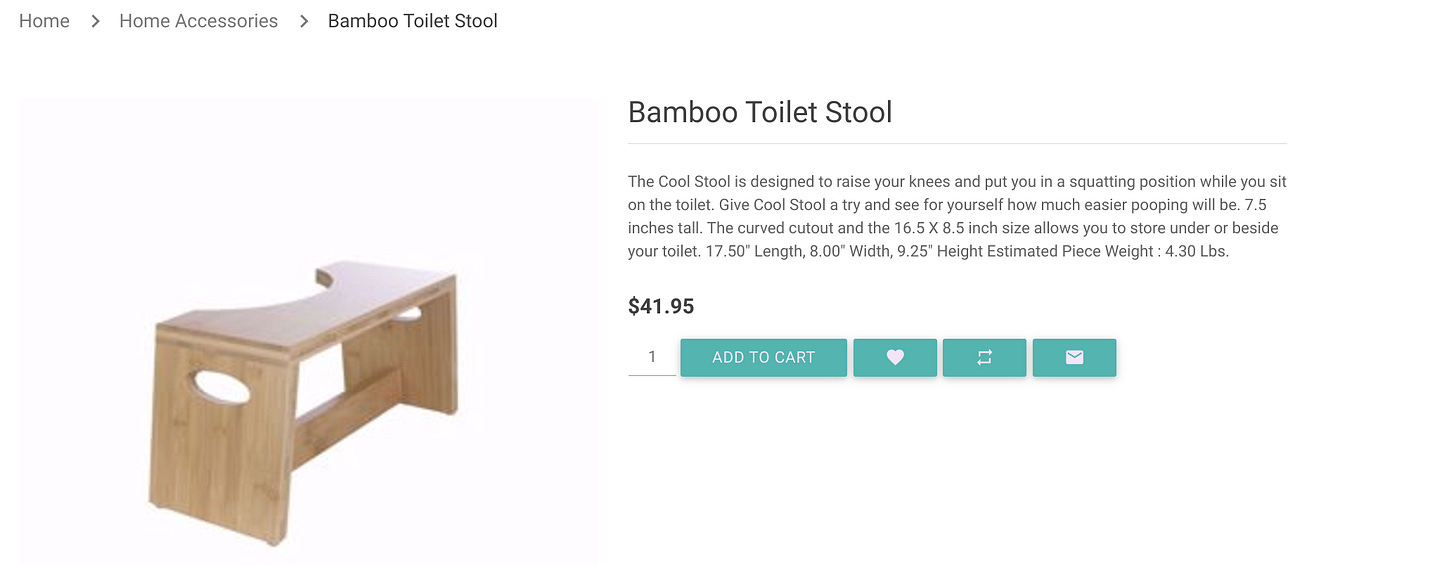
Task: Go to the Home breadcrumb link
Action: point(44,21)
